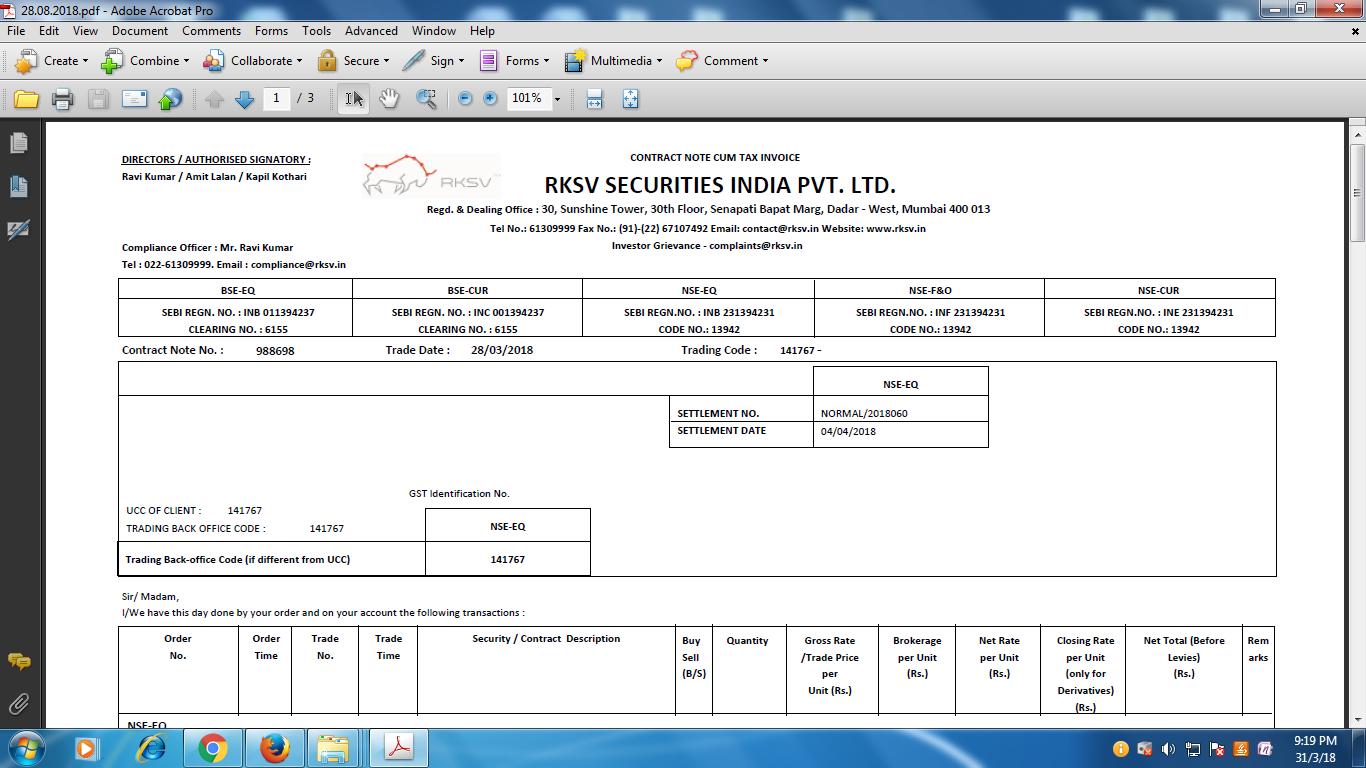Go to next page with down arrow
The height and width of the screenshot is (768, 1366).
click(244, 99)
